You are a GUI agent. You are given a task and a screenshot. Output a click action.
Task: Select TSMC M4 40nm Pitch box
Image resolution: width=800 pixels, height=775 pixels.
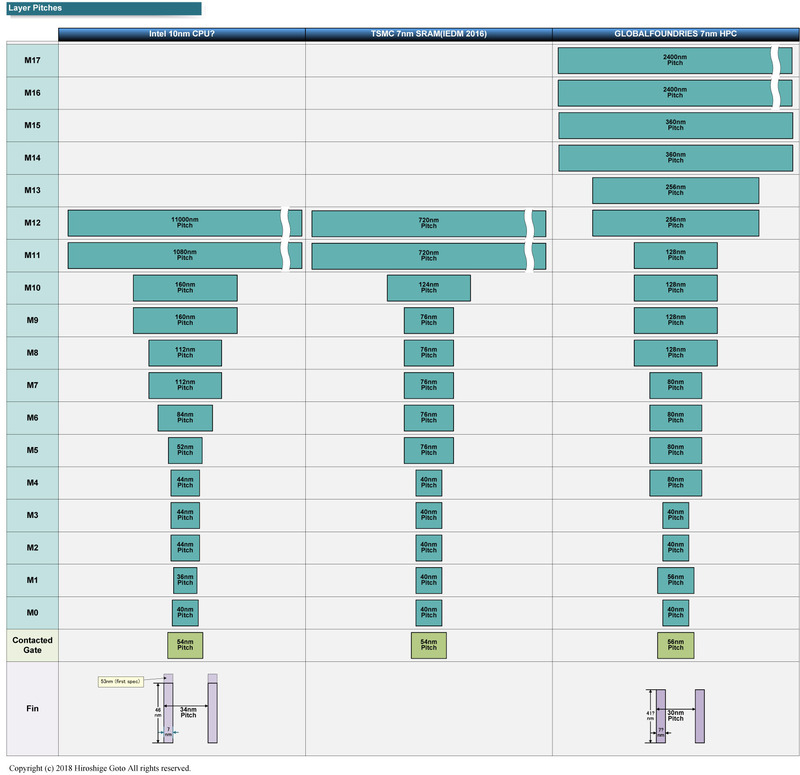tap(429, 483)
